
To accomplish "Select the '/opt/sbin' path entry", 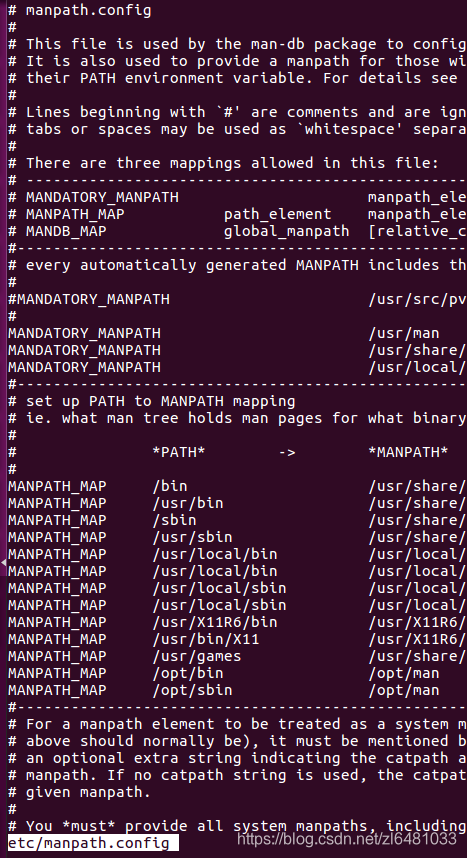I will tap(193, 690).
